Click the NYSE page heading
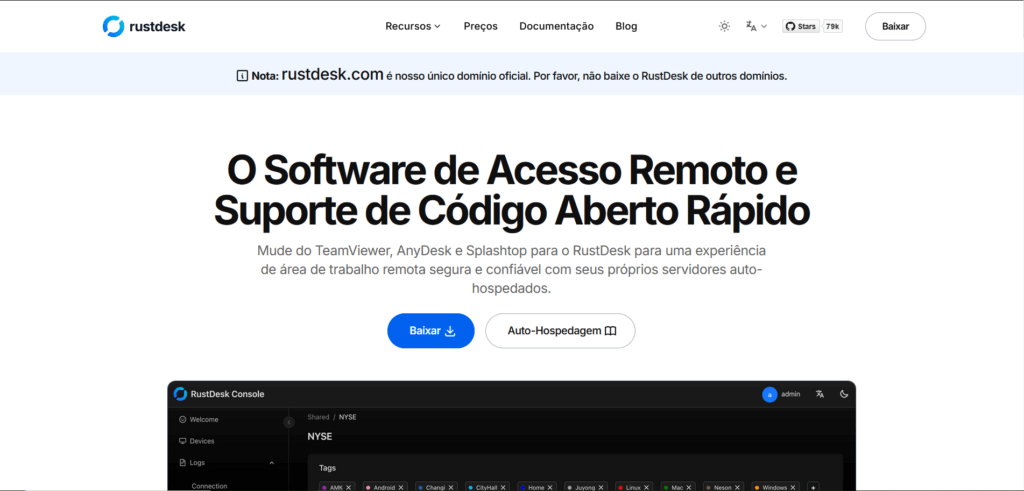1024x491 pixels. coord(319,436)
